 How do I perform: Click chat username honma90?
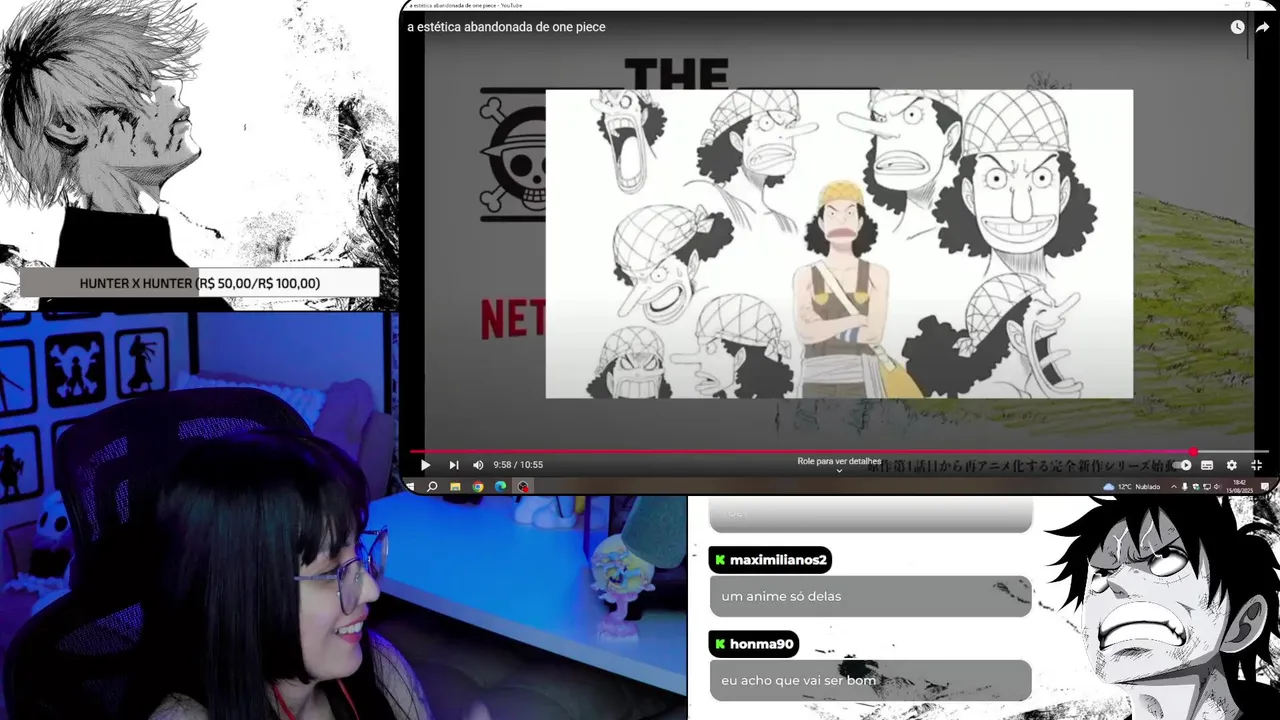coord(761,644)
